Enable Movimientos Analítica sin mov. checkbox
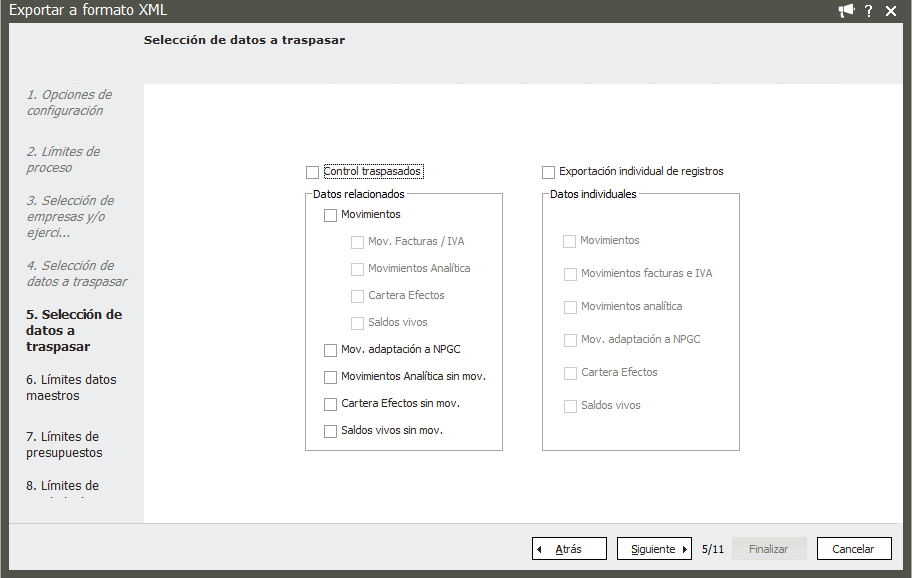 coord(331,377)
